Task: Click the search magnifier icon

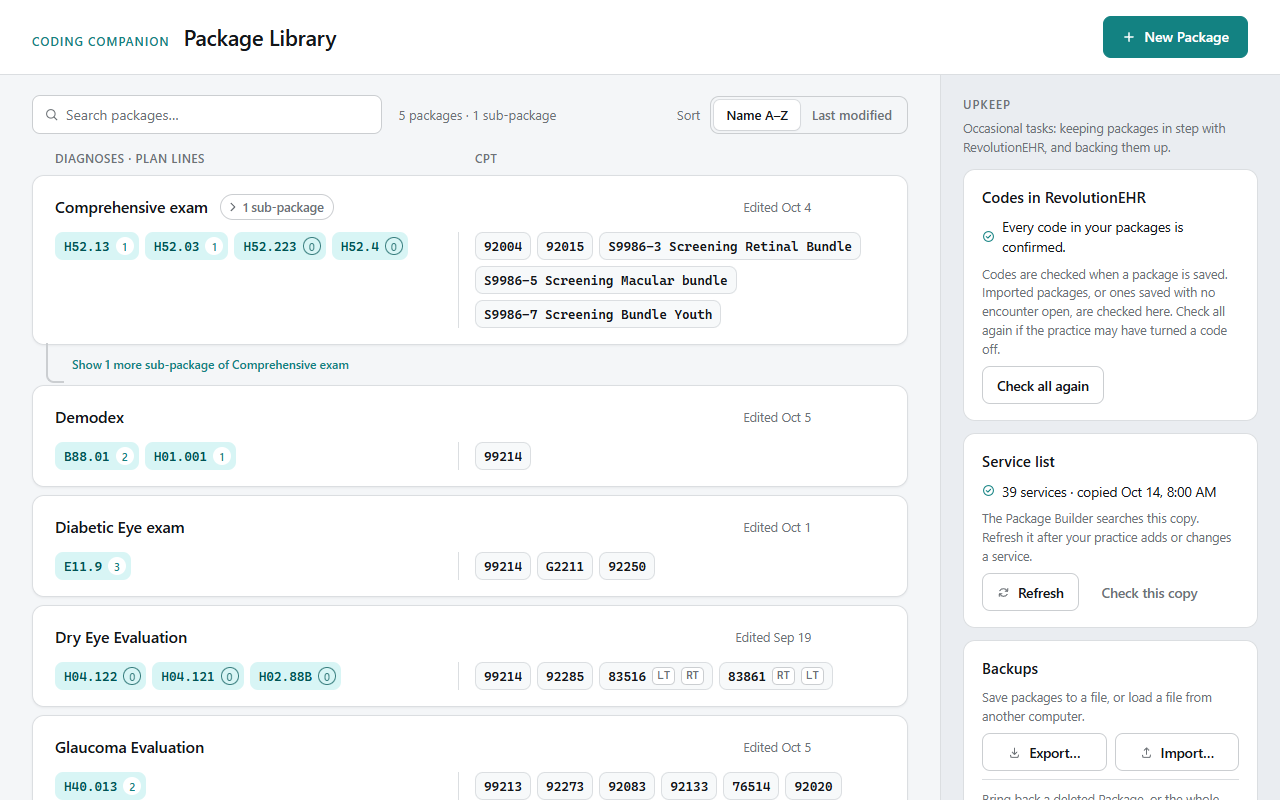Action: click(x=52, y=115)
